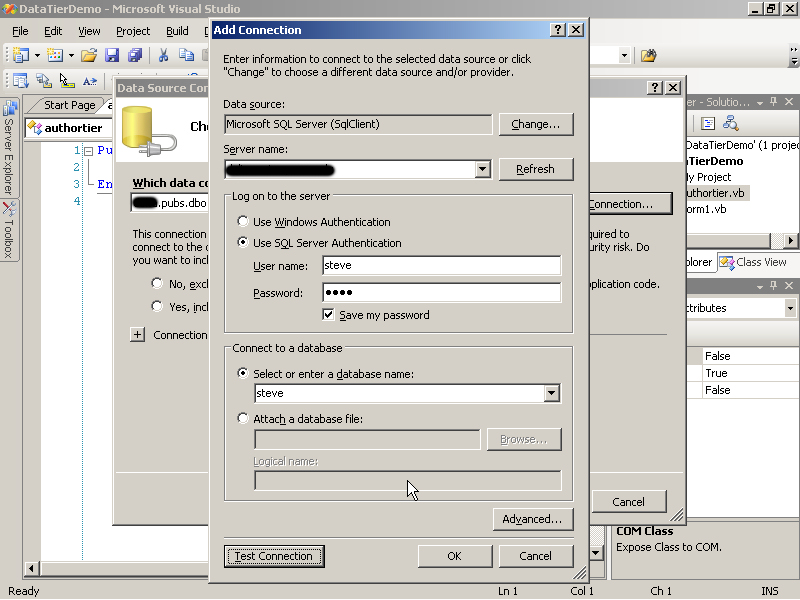800x600 pixels.
Task: Open the Server name dropdown
Action: tap(483, 169)
